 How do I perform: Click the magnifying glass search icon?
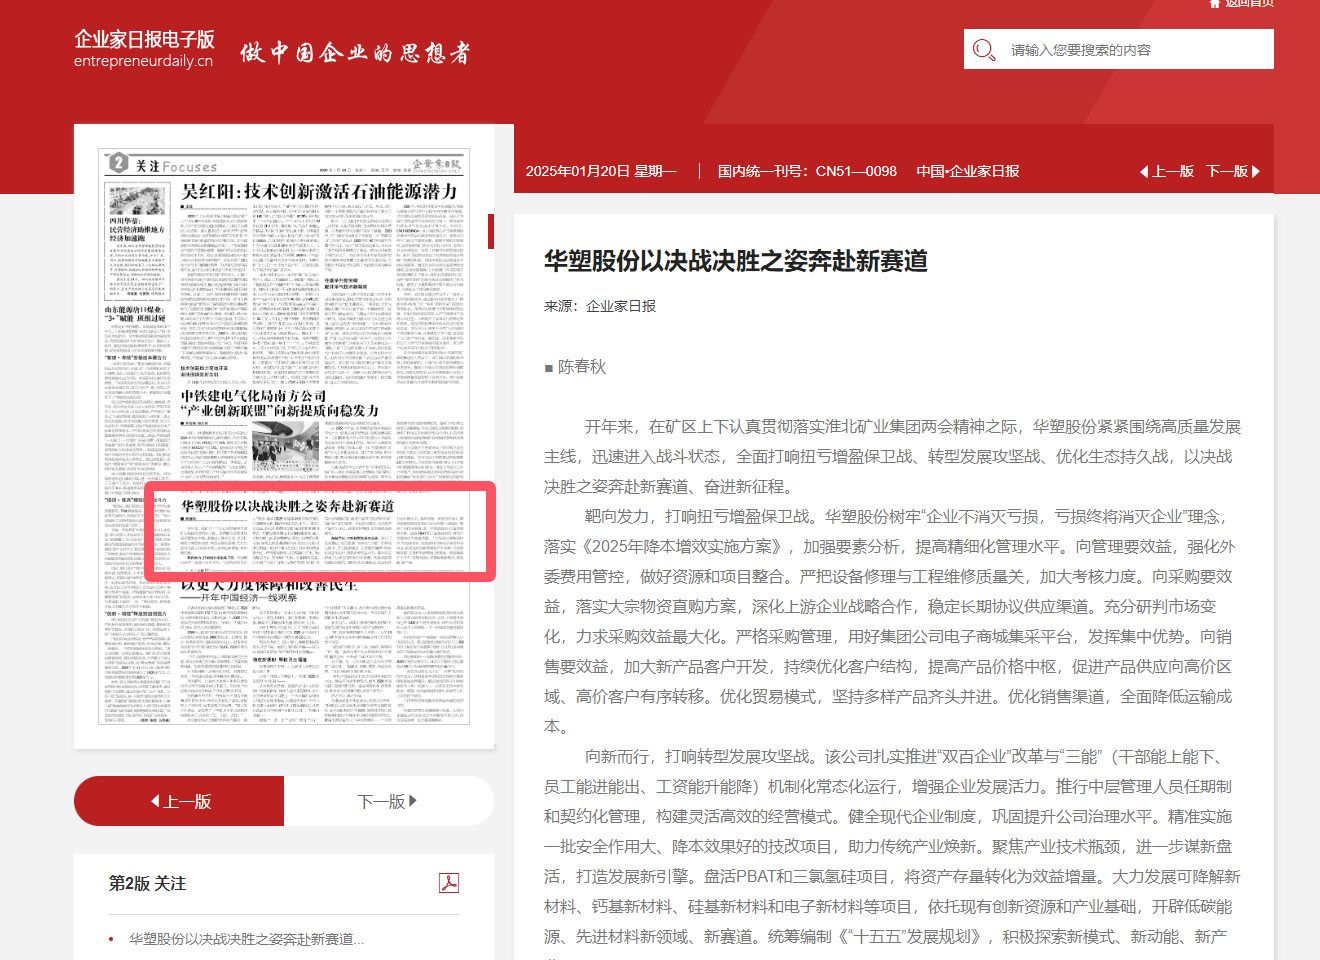coord(984,50)
